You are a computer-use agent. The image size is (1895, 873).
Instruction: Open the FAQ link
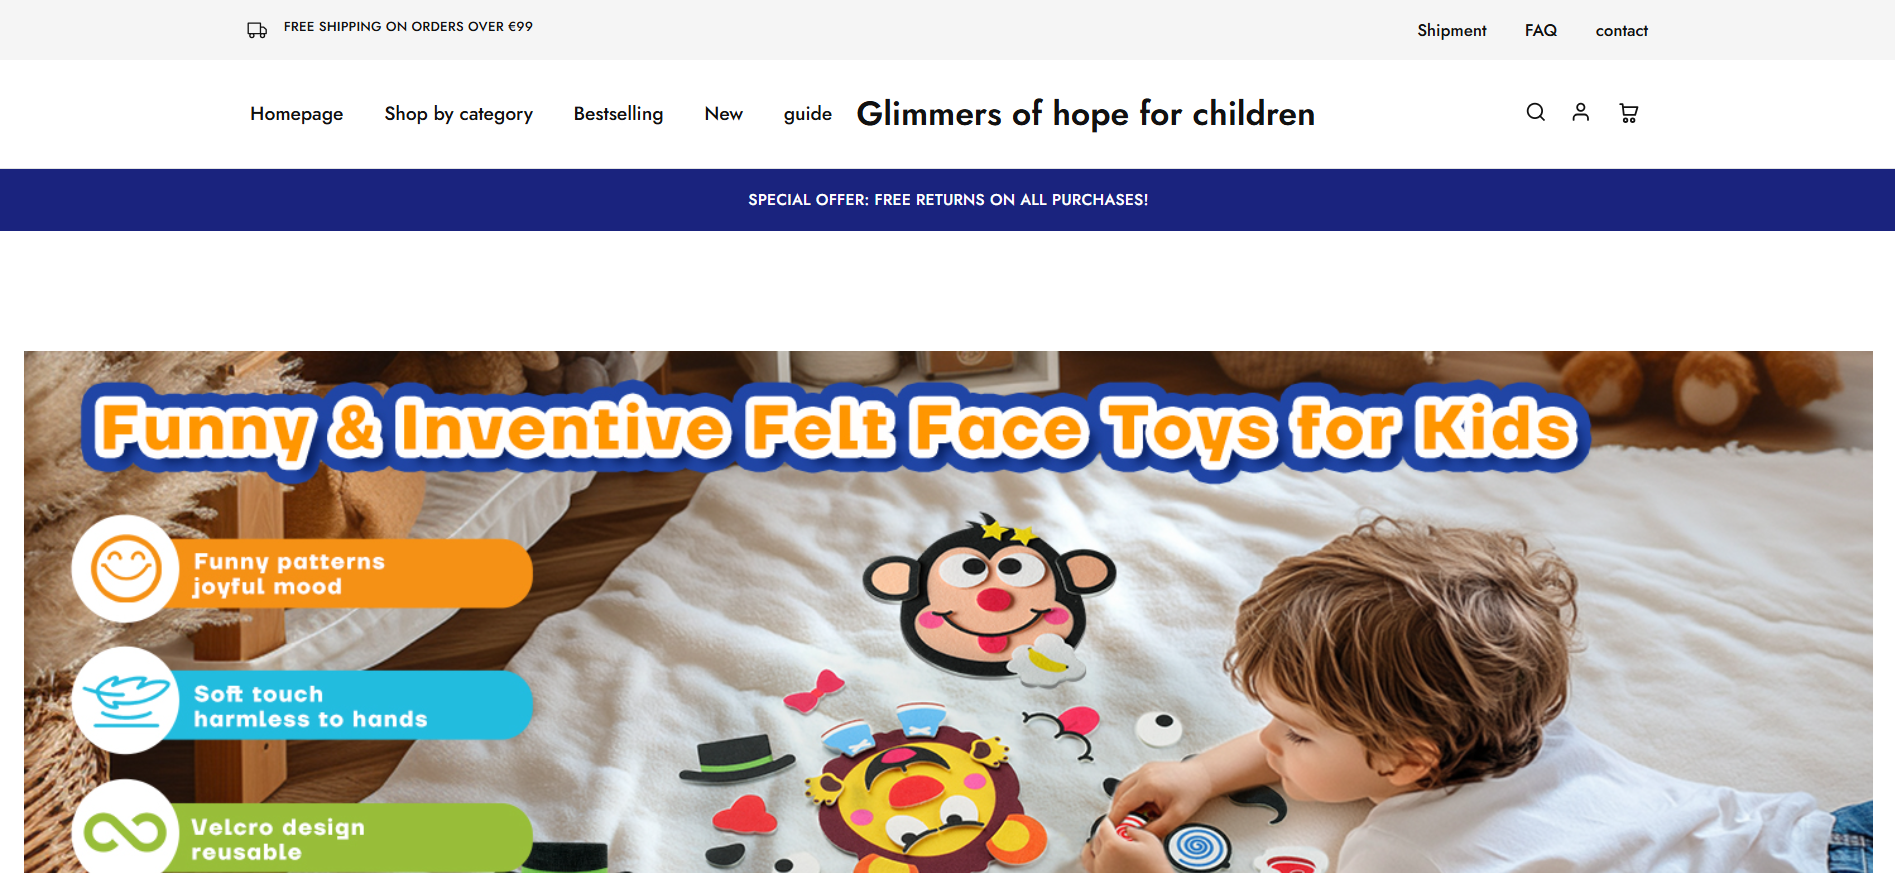pyautogui.click(x=1540, y=30)
